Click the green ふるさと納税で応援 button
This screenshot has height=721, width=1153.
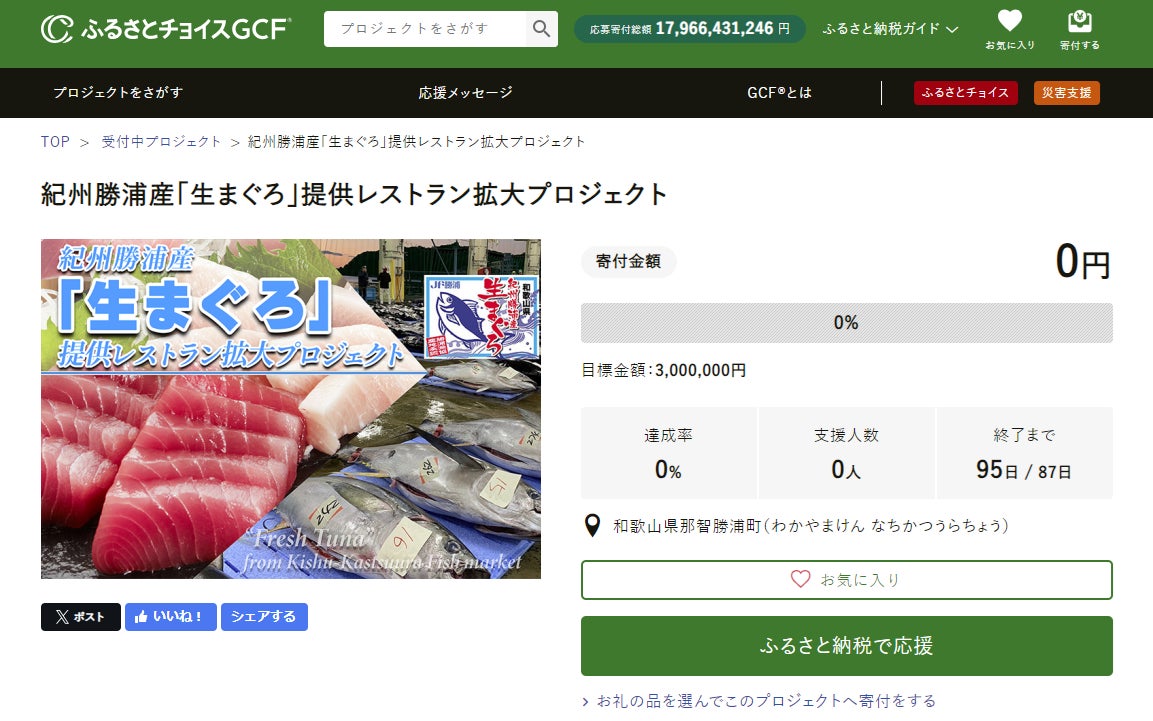tap(846, 645)
